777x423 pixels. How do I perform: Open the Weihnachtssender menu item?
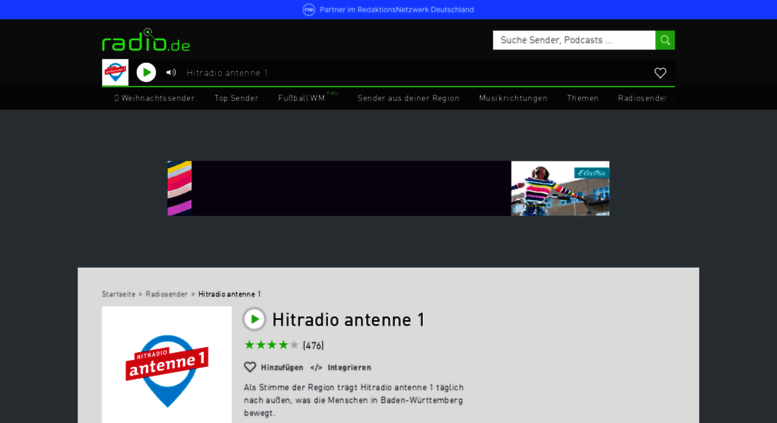click(154, 98)
